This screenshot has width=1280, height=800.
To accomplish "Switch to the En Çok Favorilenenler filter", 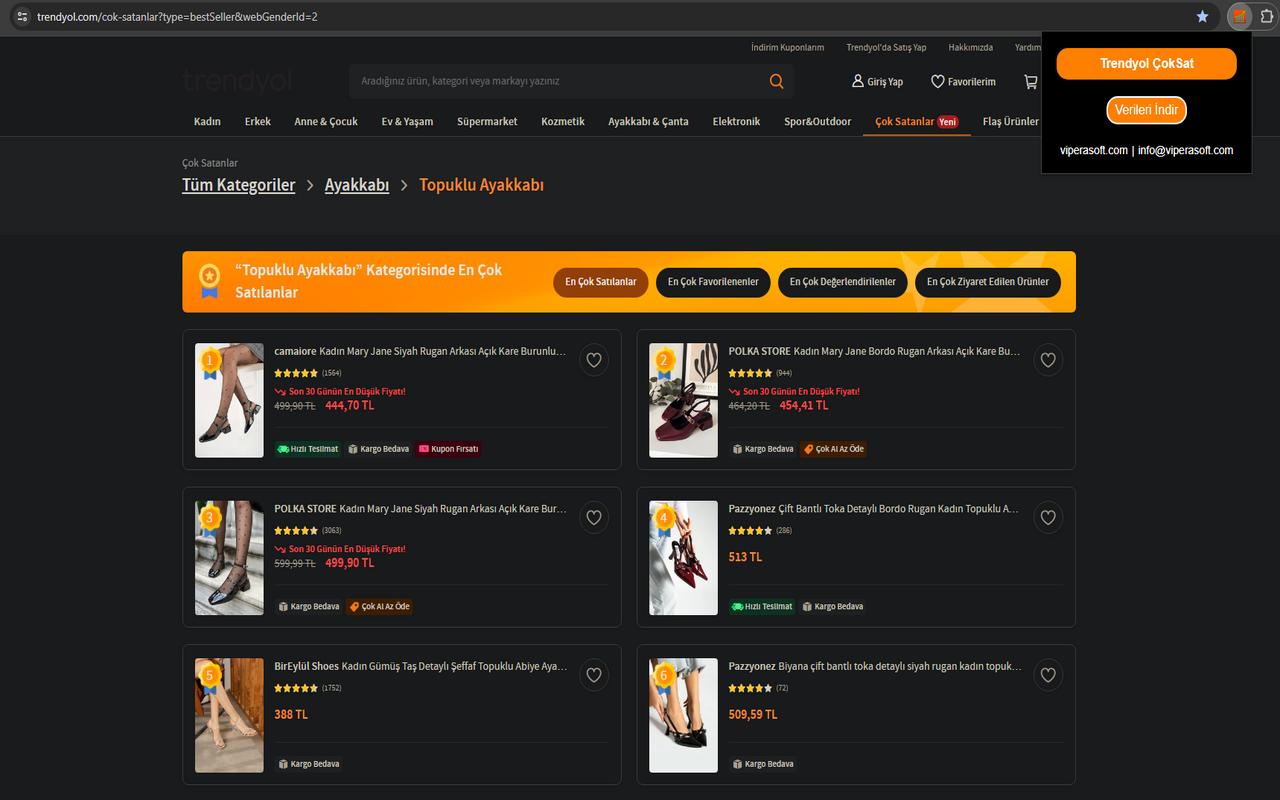I will coord(713,282).
